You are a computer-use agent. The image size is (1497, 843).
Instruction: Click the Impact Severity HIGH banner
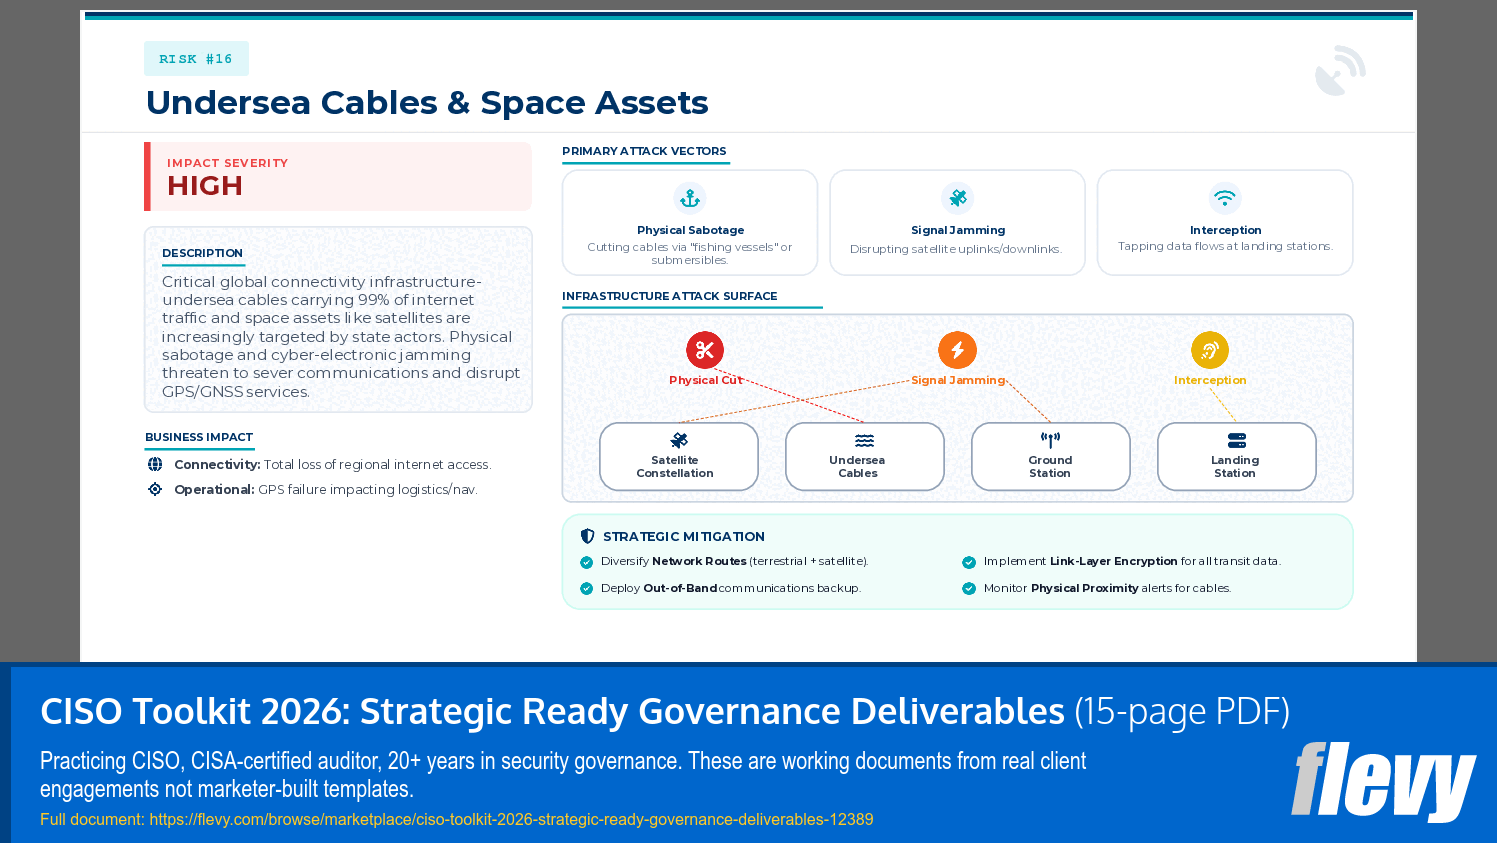pyautogui.click(x=338, y=177)
